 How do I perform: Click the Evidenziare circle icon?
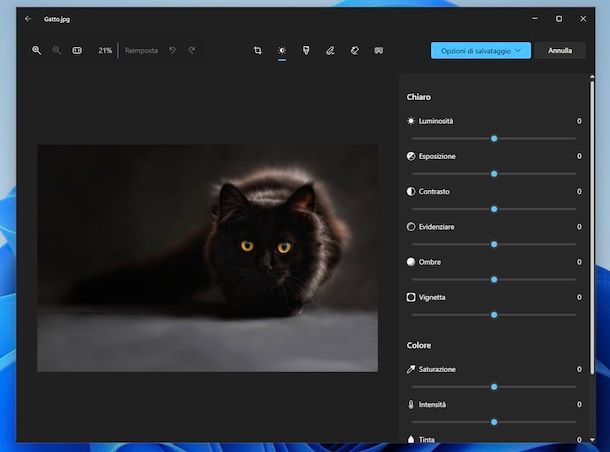point(411,227)
